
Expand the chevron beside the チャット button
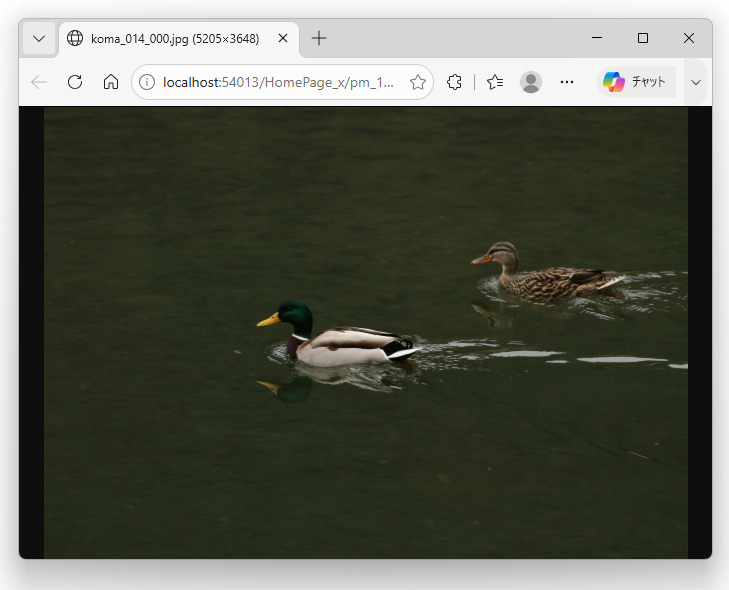696,82
